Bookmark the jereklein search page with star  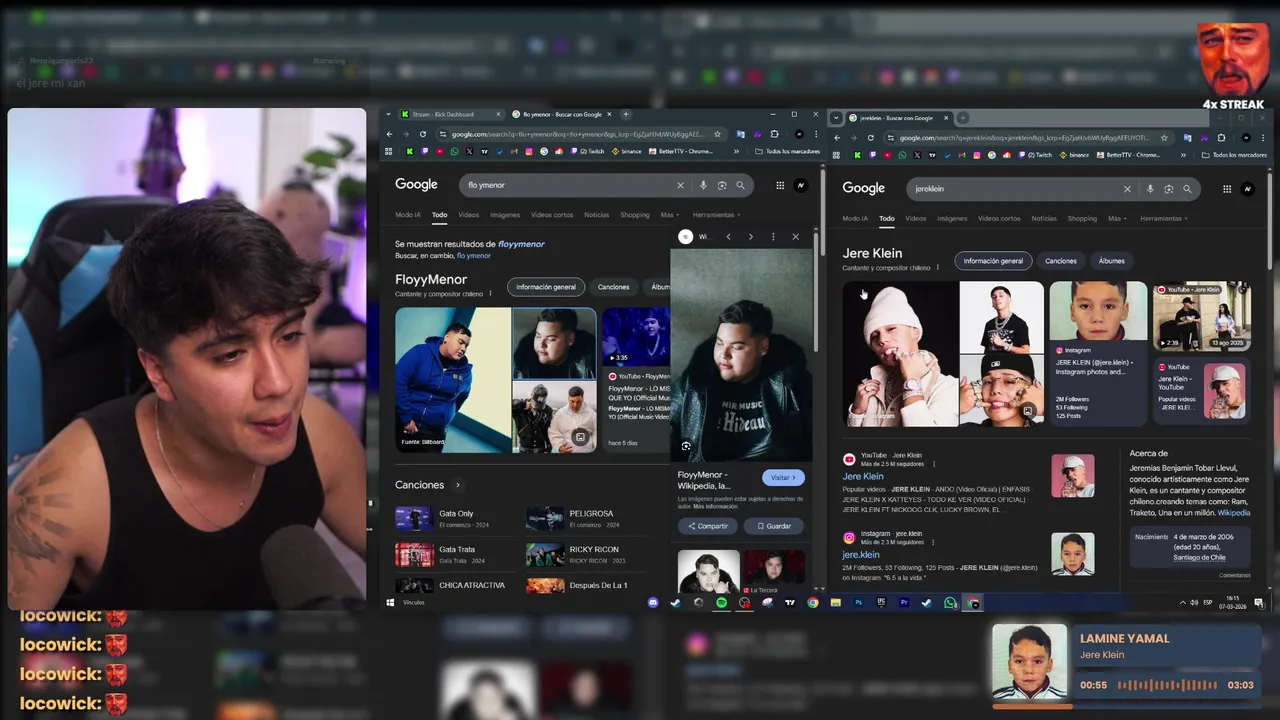coord(1164,138)
